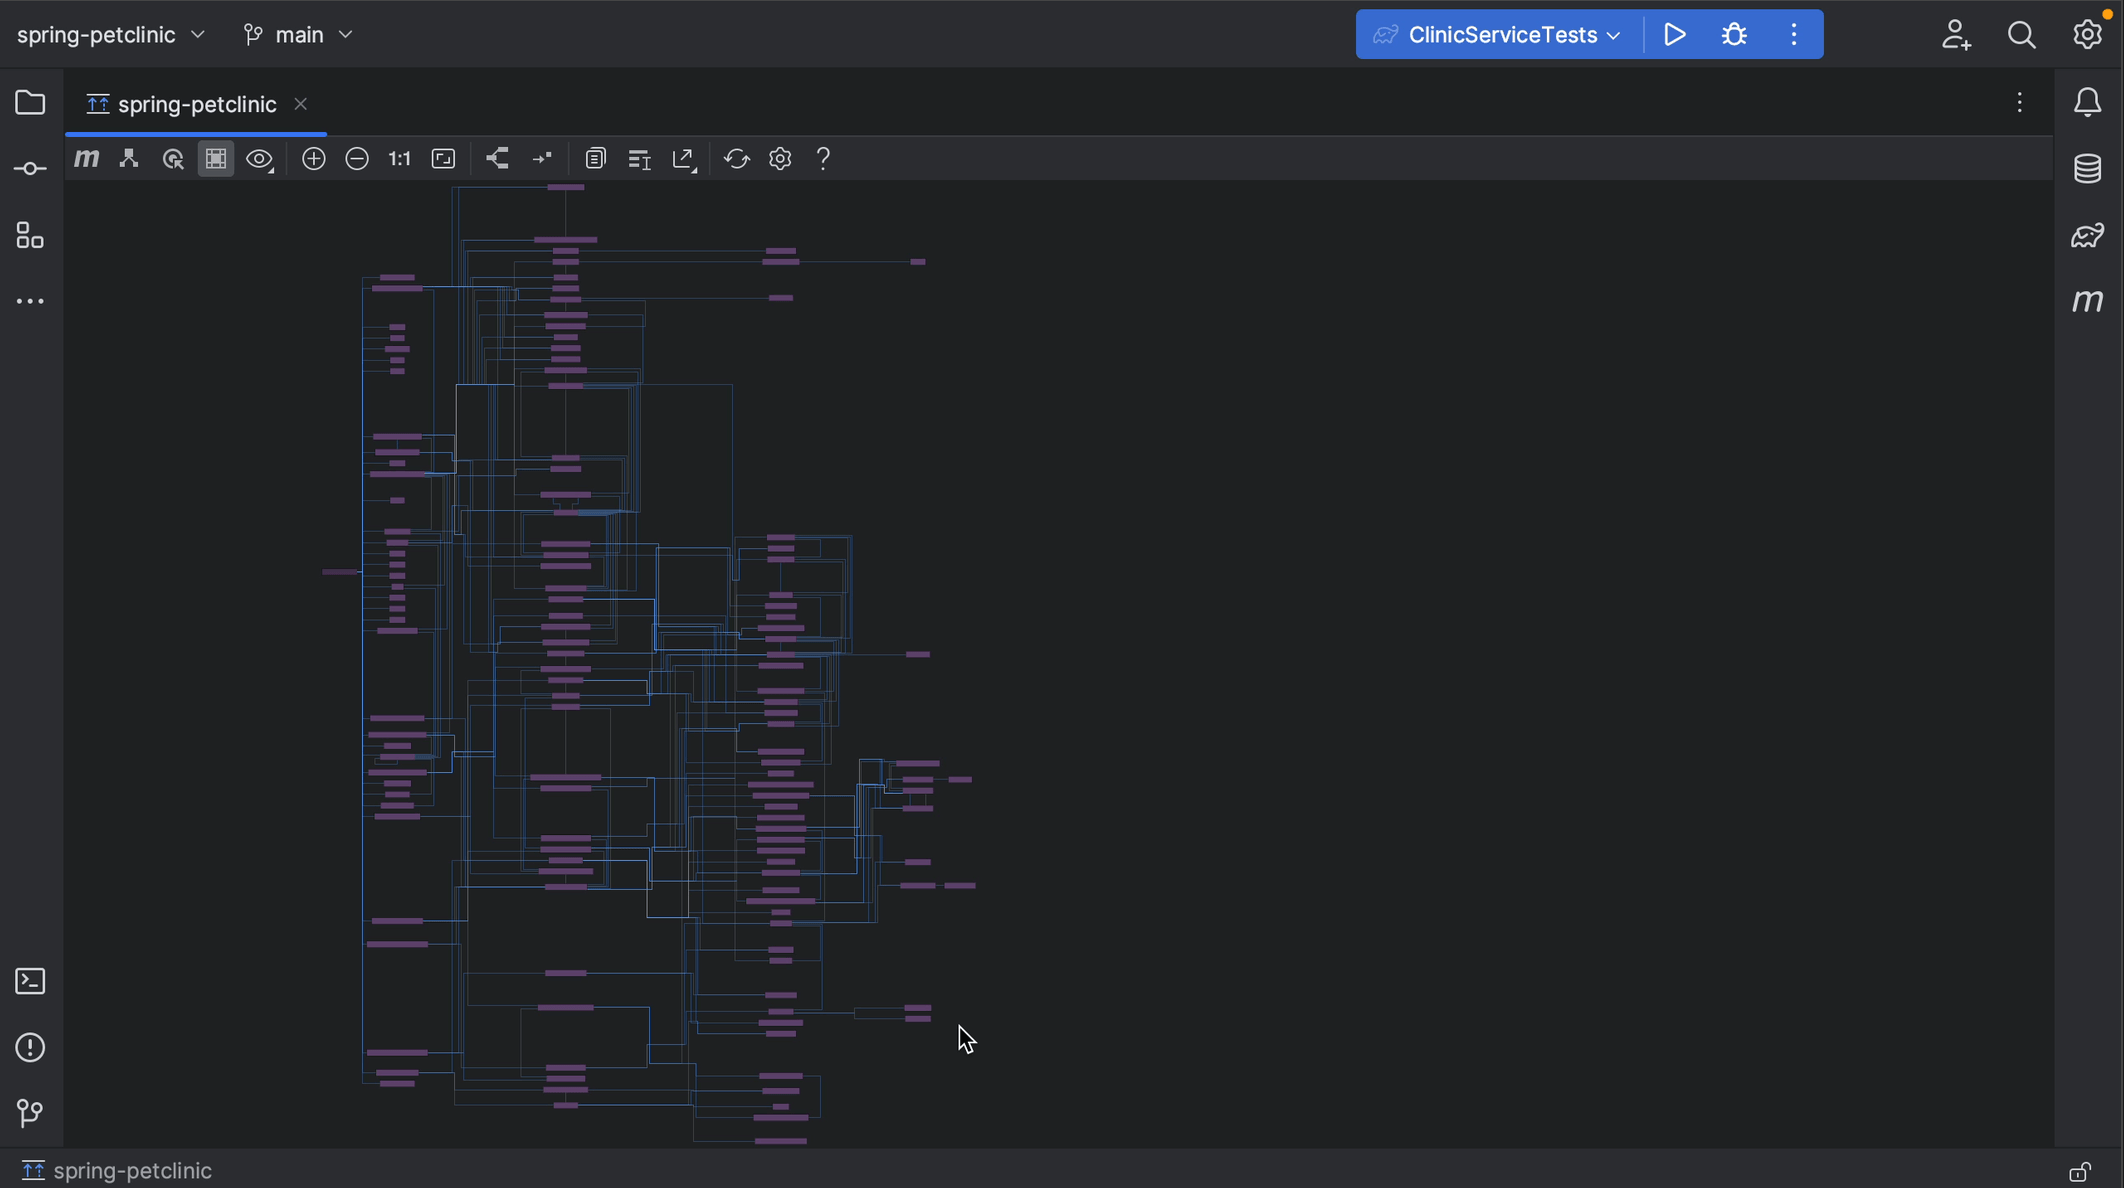Toggle the grid view mode in diagram toolbar

click(x=216, y=158)
